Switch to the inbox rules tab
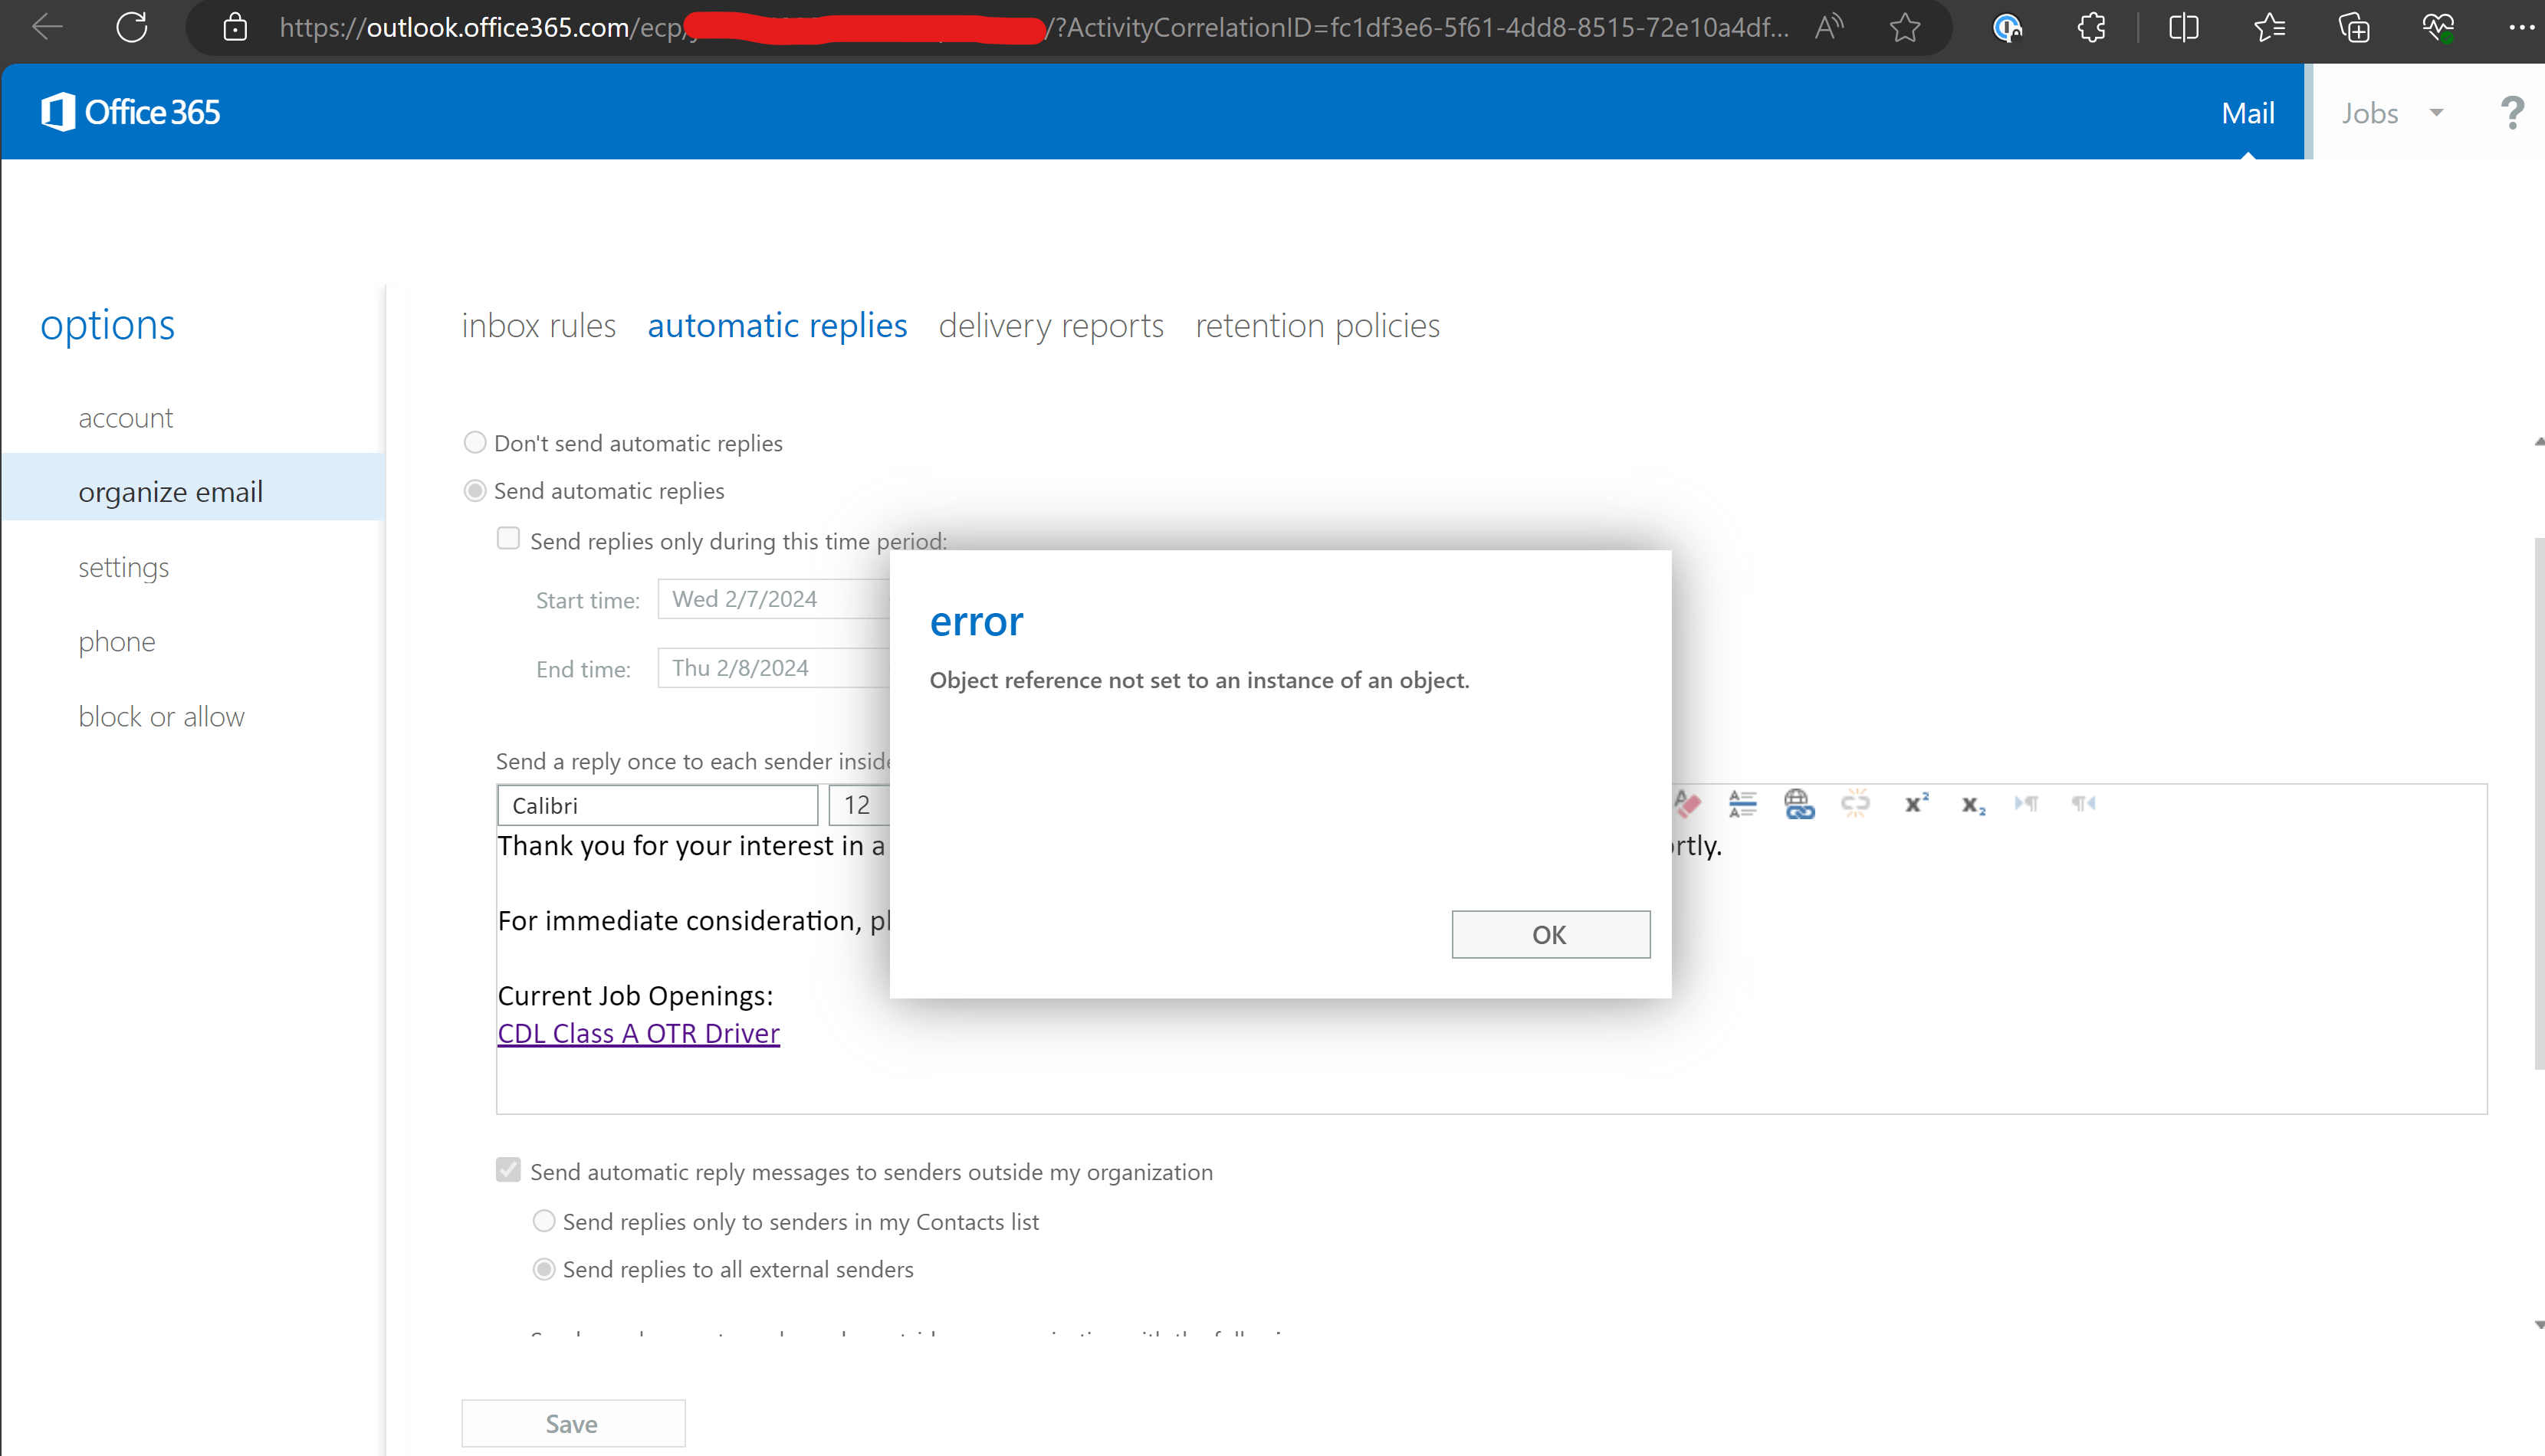The width and height of the screenshot is (2545, 1456). coord(538,326)
